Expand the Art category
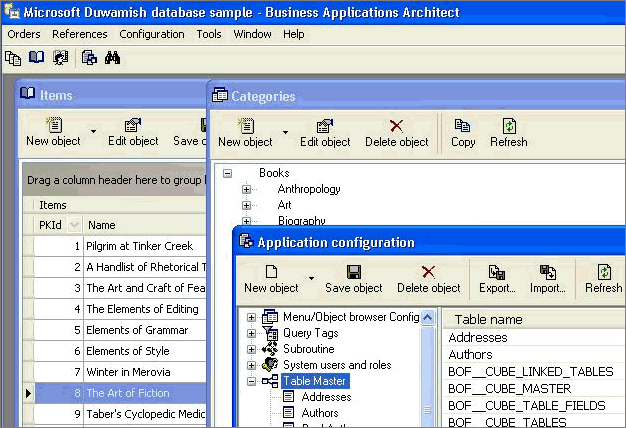This screenshot has width=626, height=428. point(246,205)
